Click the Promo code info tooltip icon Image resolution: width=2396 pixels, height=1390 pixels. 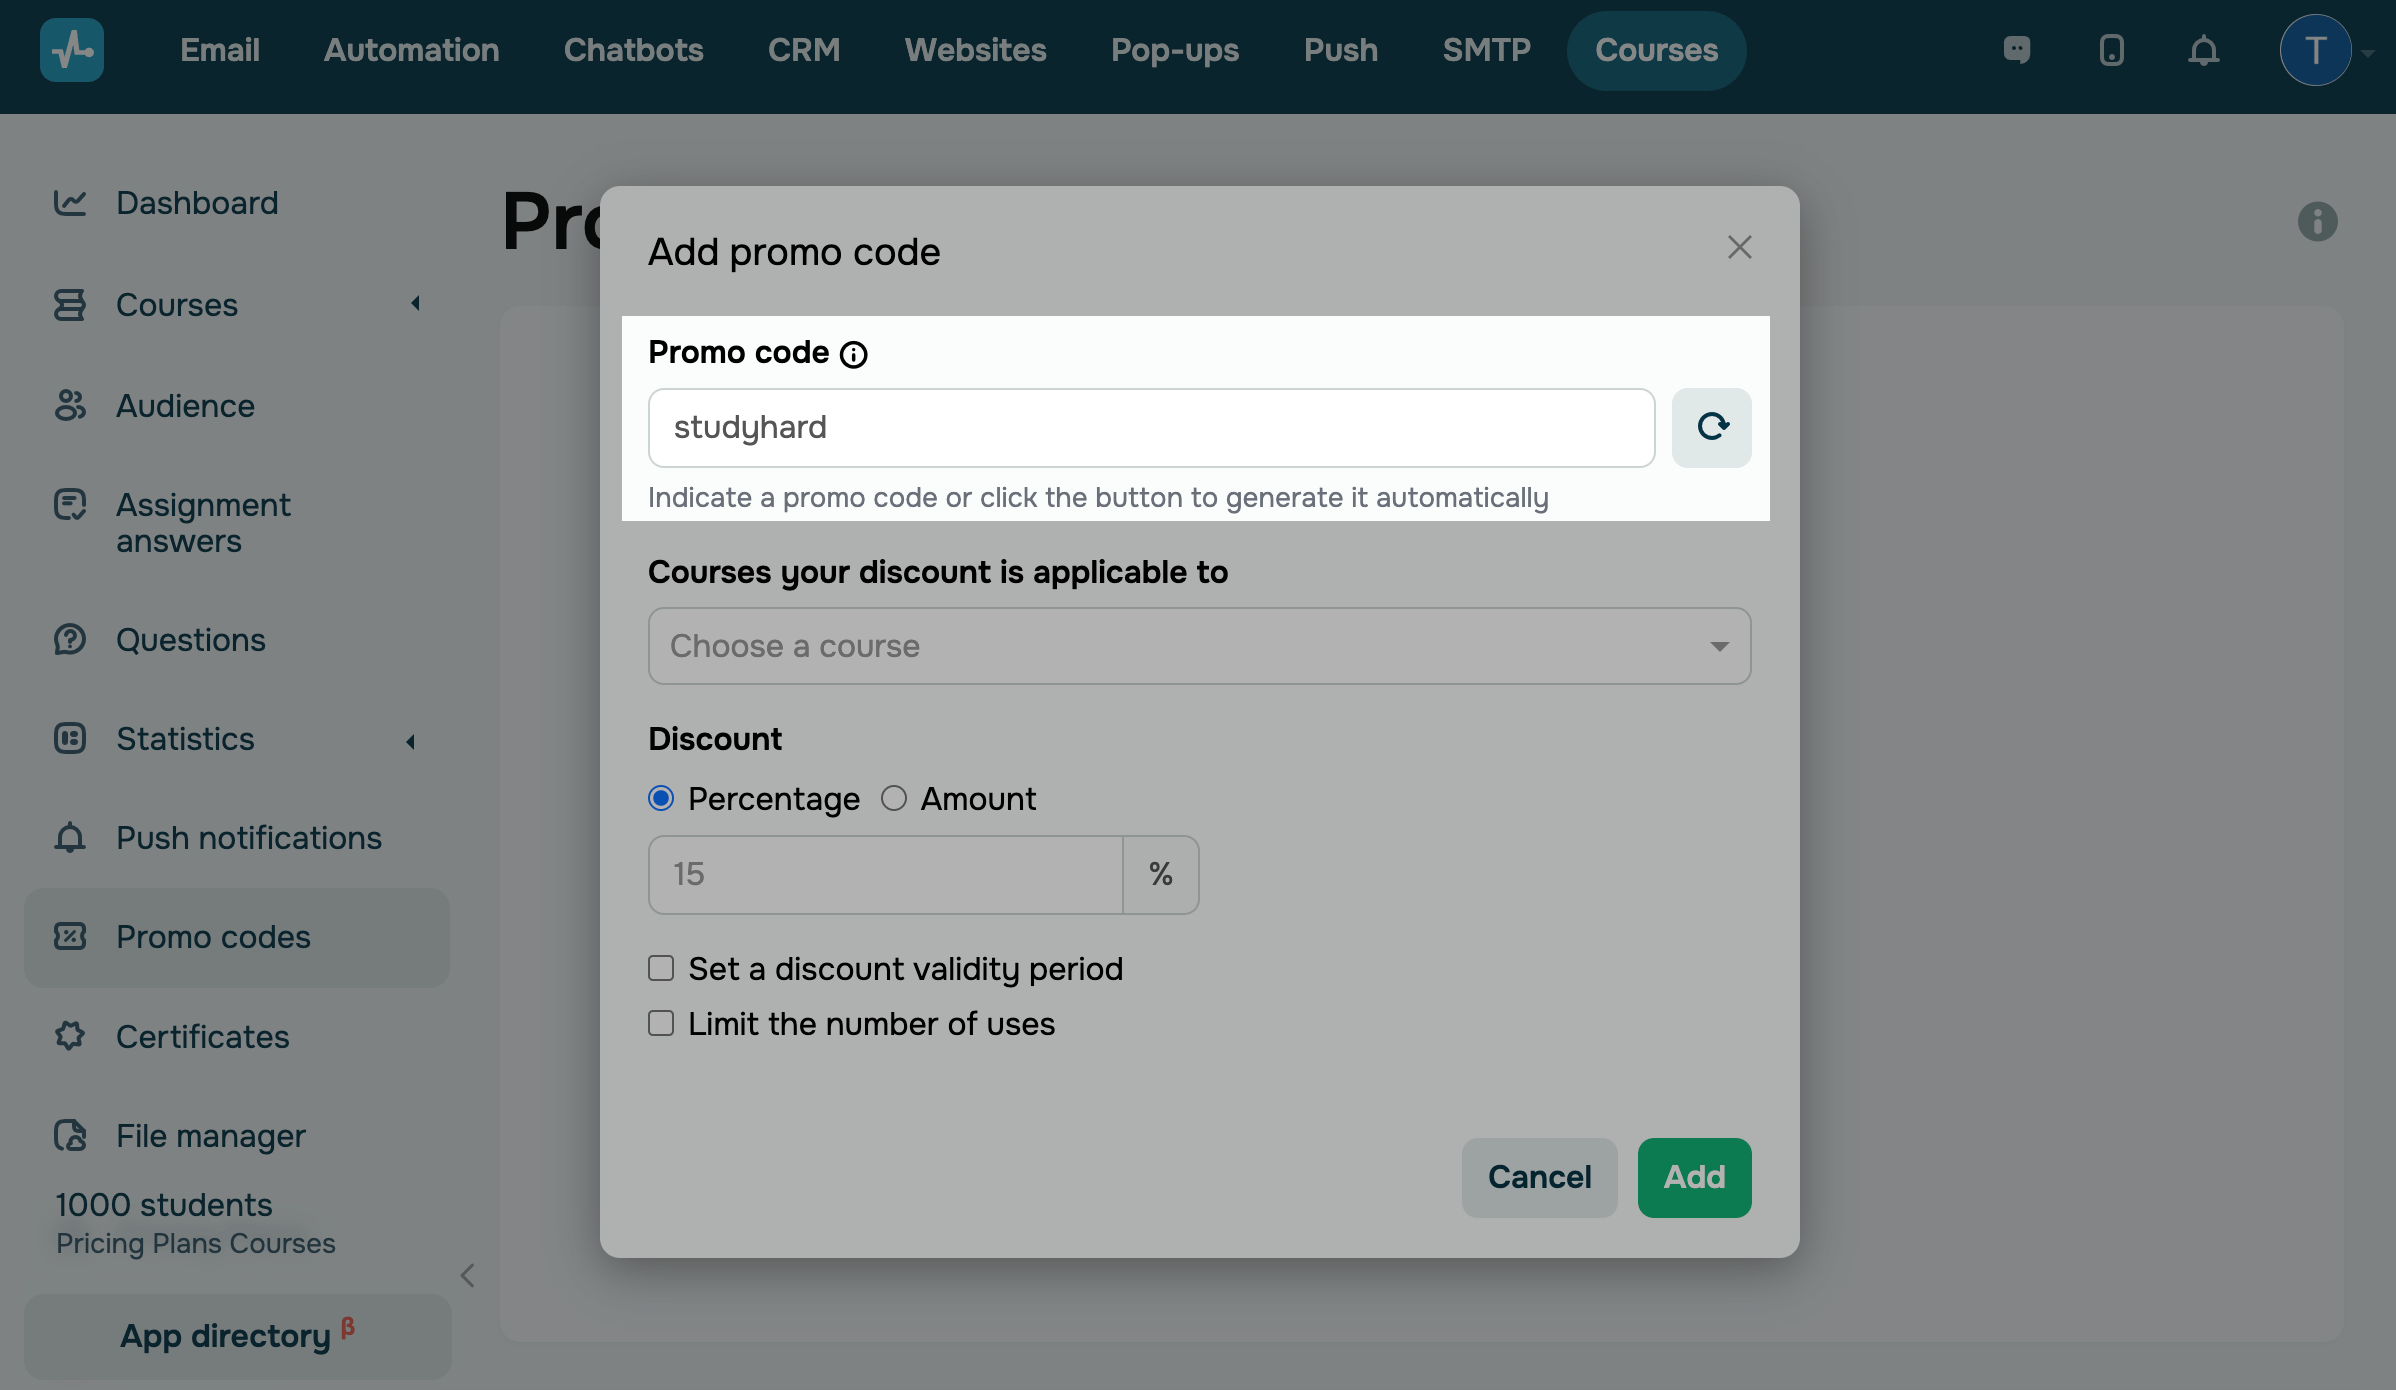click(853, 354)
